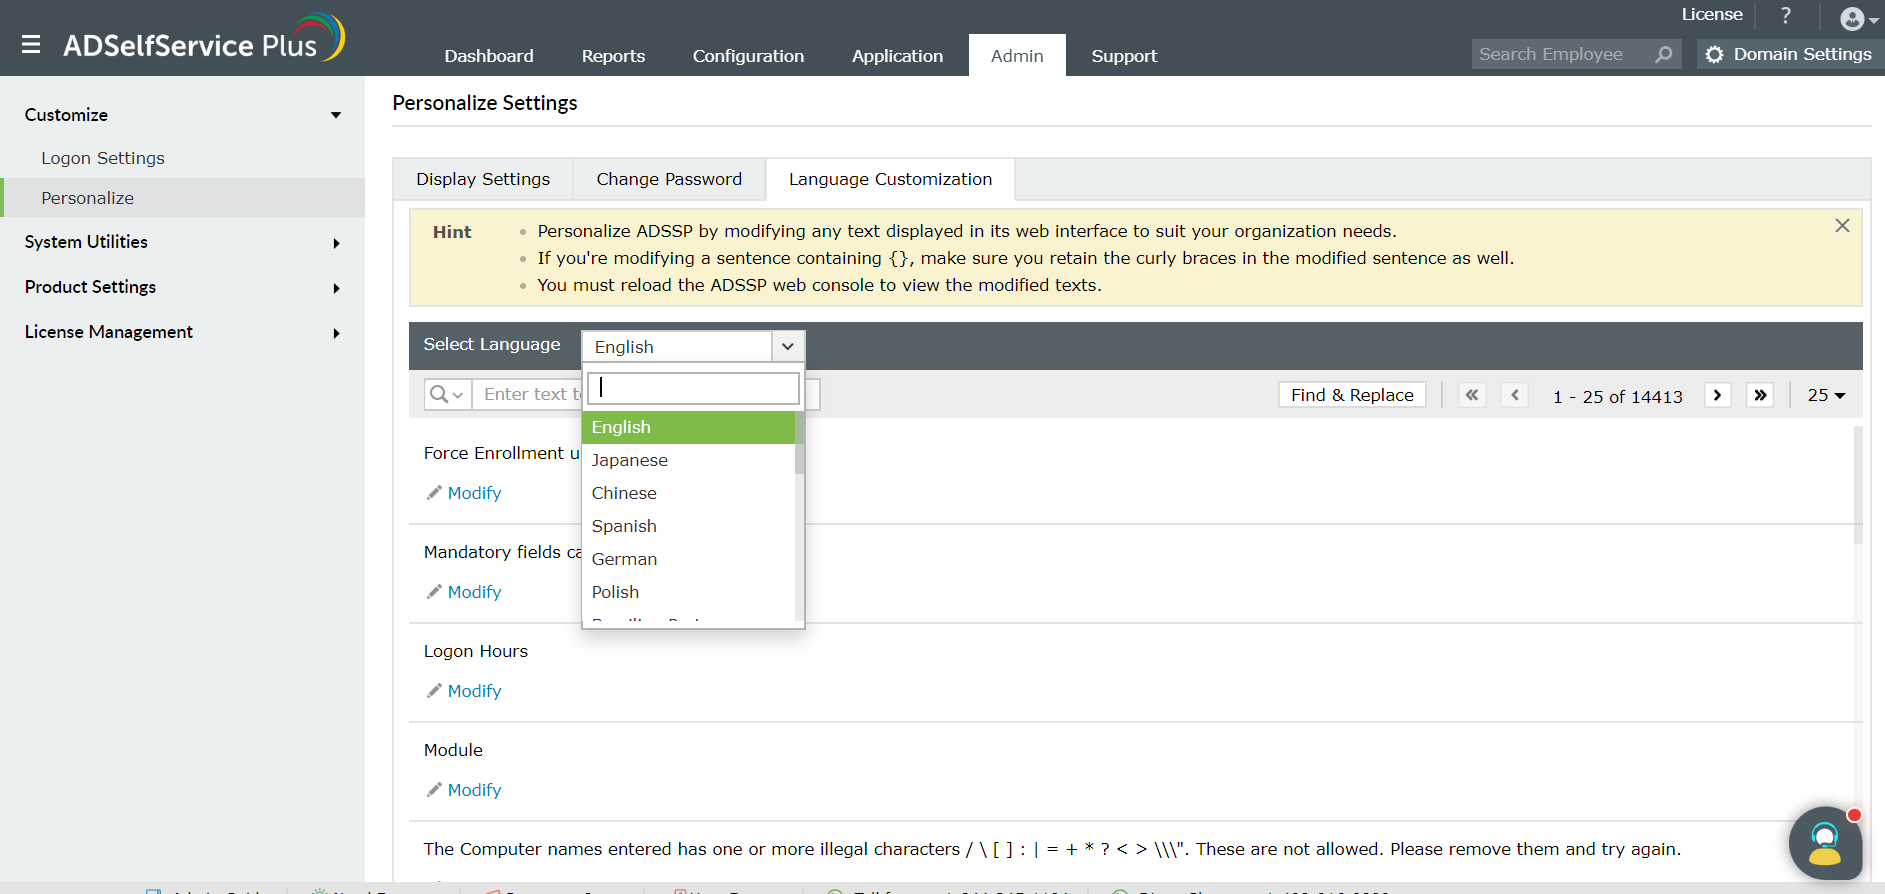Expand the System Utilities sidebar section
Image resolution: width=1885 pixels, height=894 pixels.
[336, 243]
